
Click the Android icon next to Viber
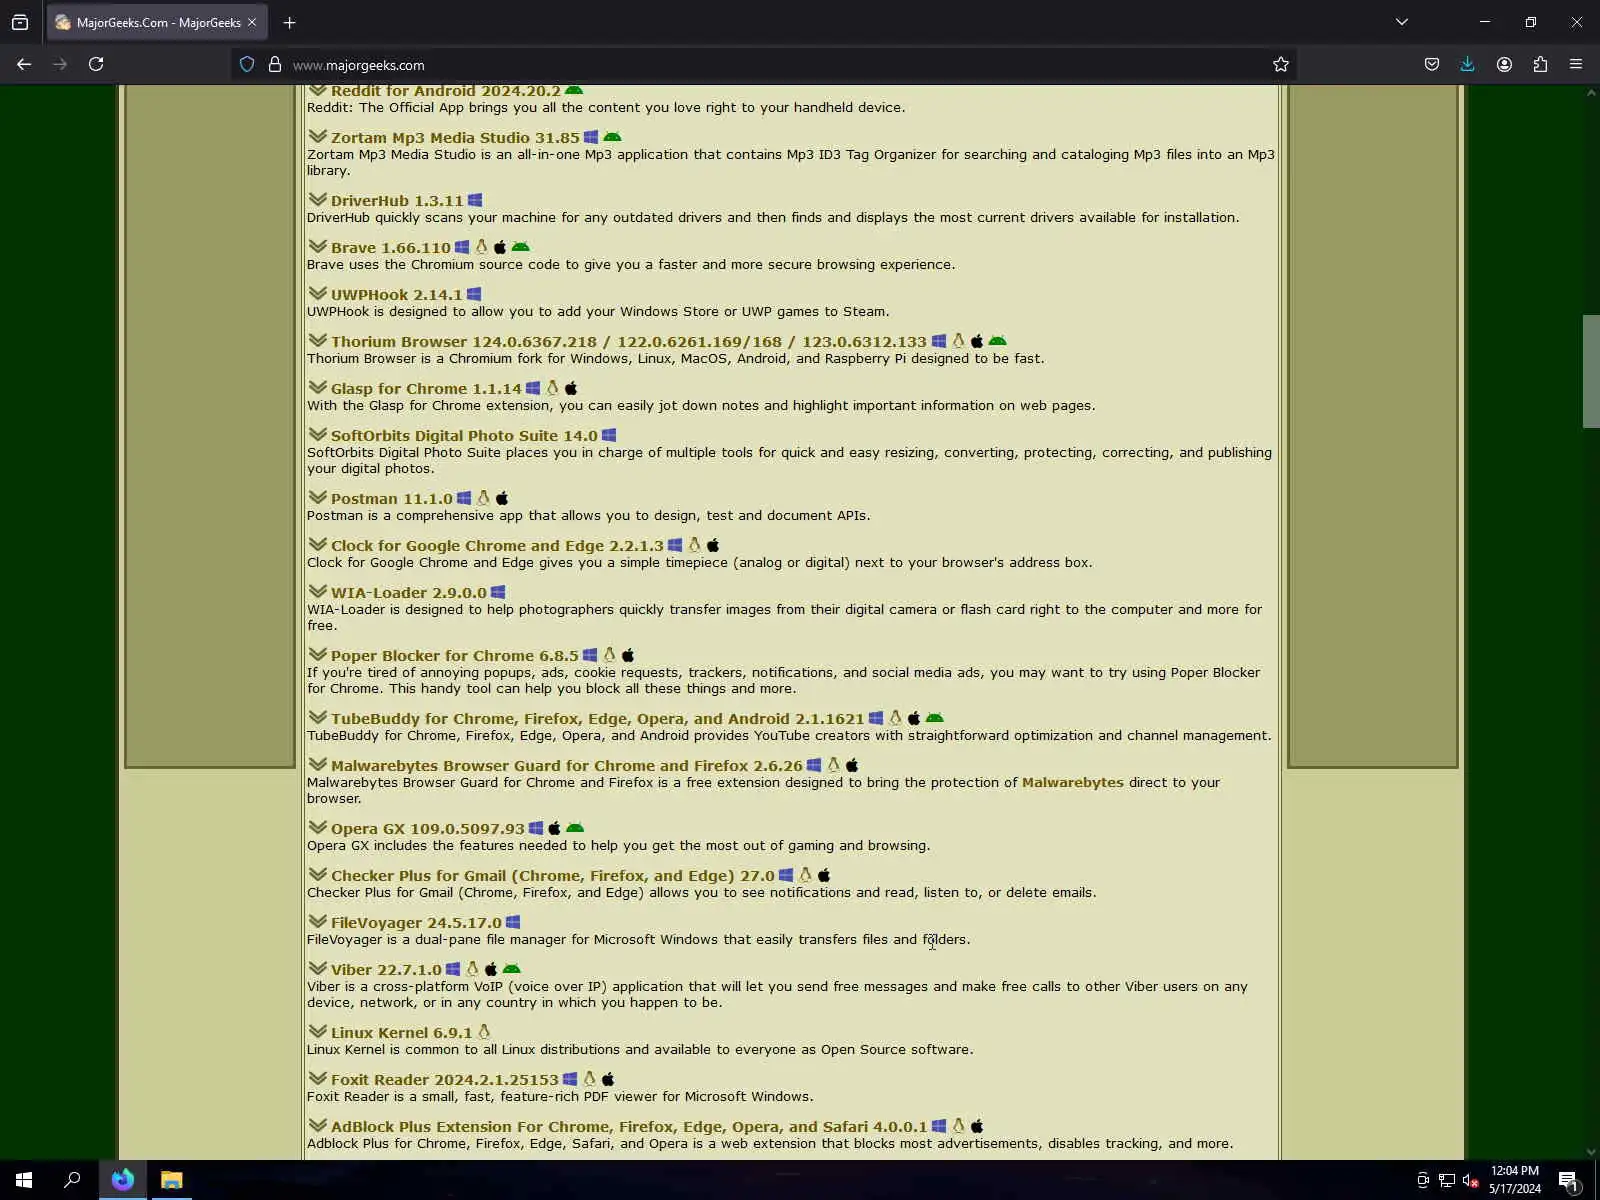tap(511, 969)
